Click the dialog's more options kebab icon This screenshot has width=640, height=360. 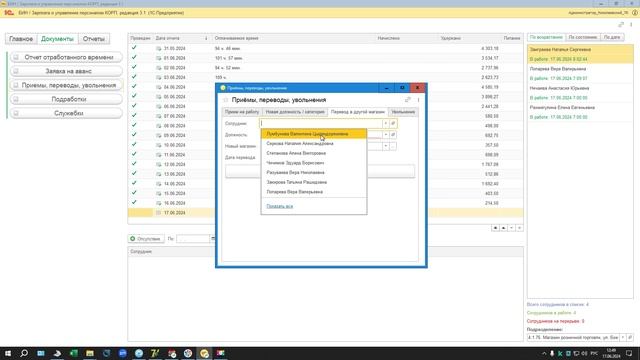pyautogui.click(x=418, y=100)
